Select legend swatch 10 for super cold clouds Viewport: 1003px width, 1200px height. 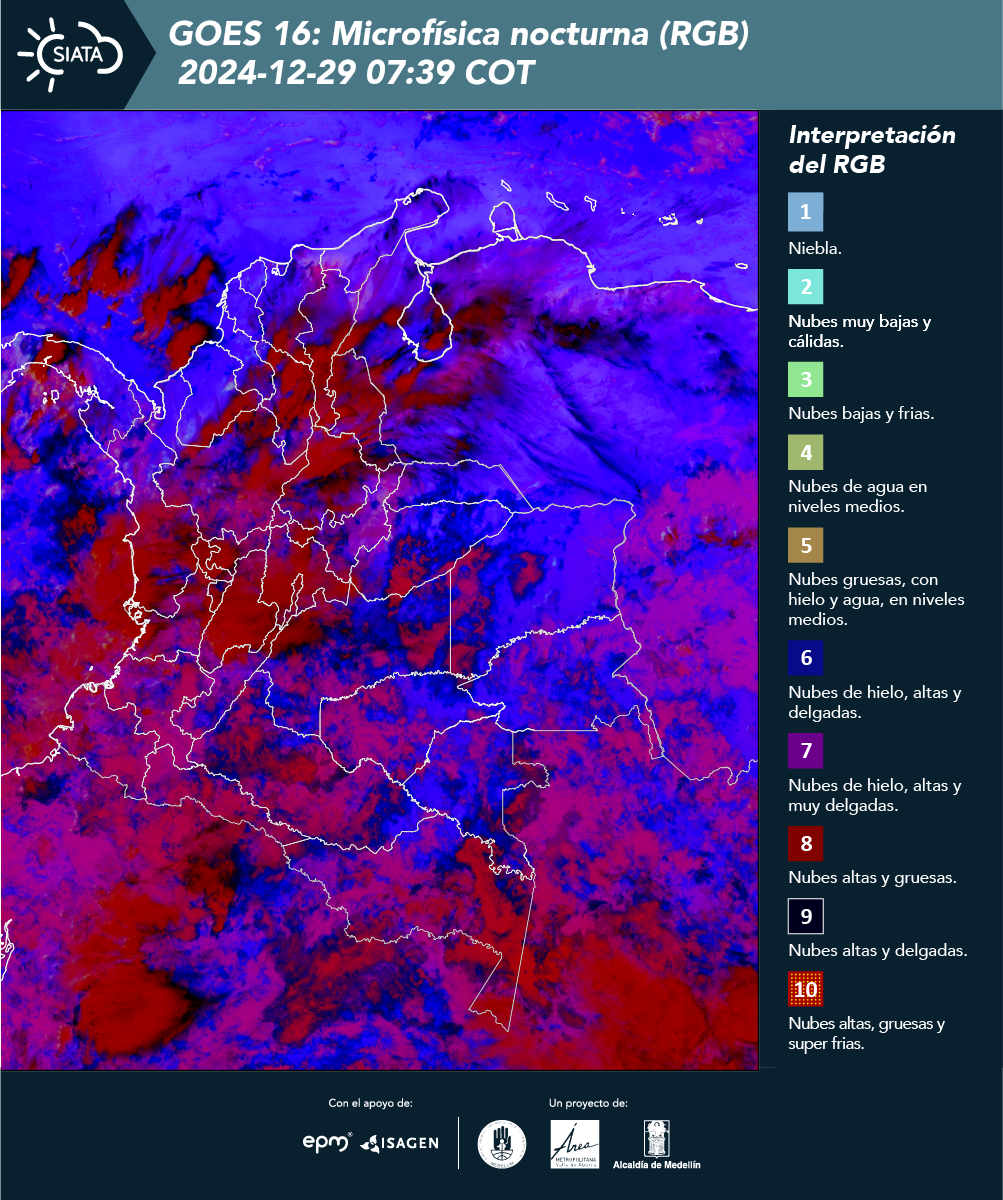tap(805, 990)
